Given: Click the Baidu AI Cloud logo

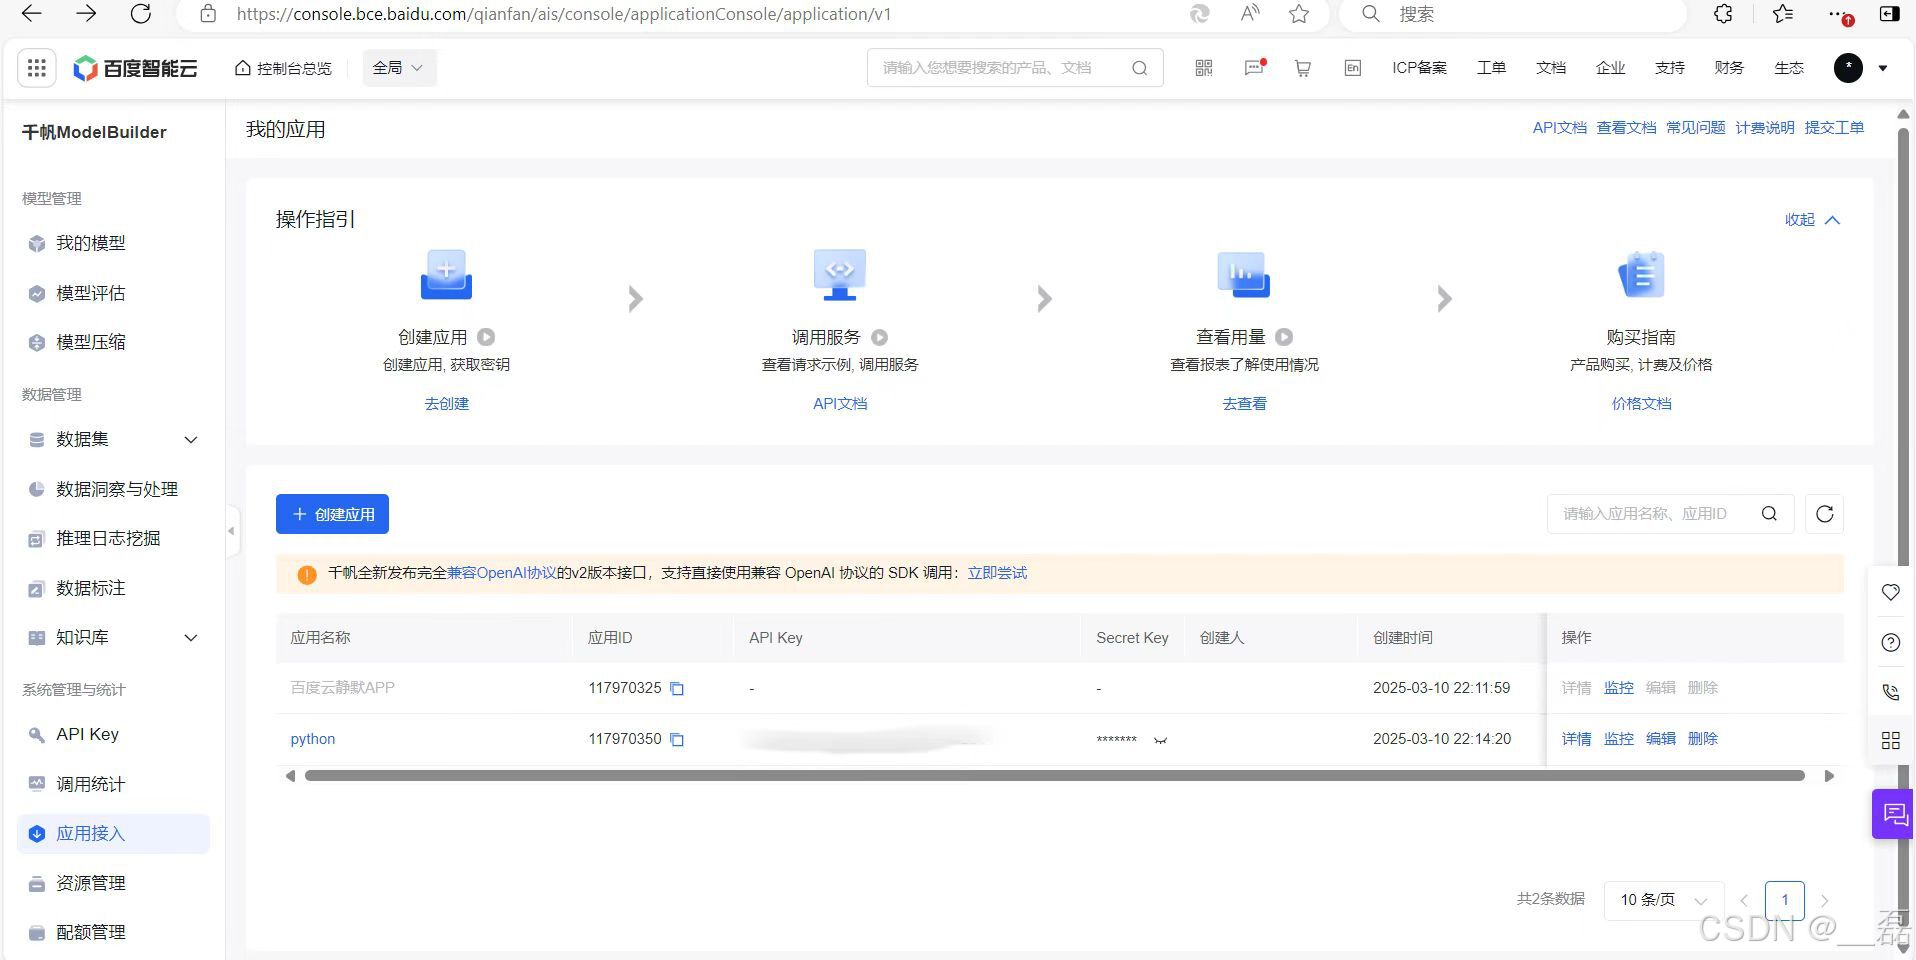Looking at the screenshot, I should pyautogui.click(x=135, y=68).
